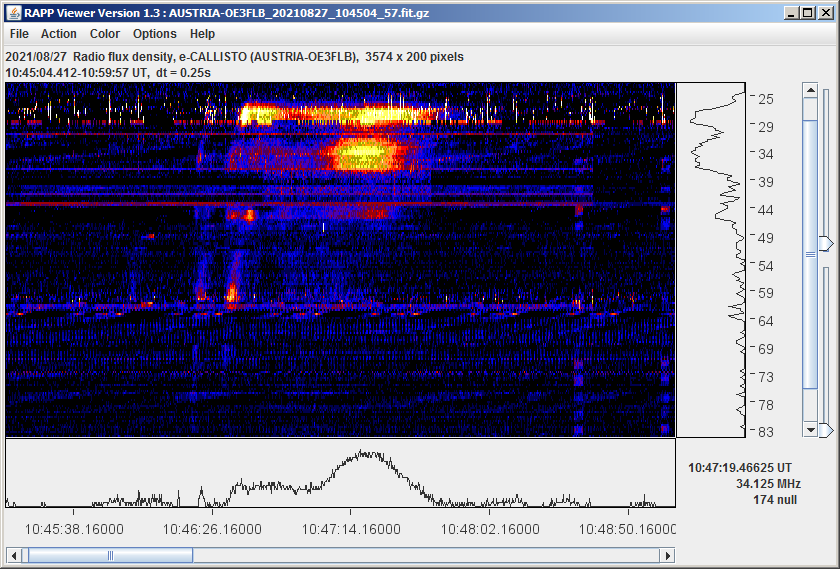Click the '10:47:19.46625 UT' readout

coord(740,468)
